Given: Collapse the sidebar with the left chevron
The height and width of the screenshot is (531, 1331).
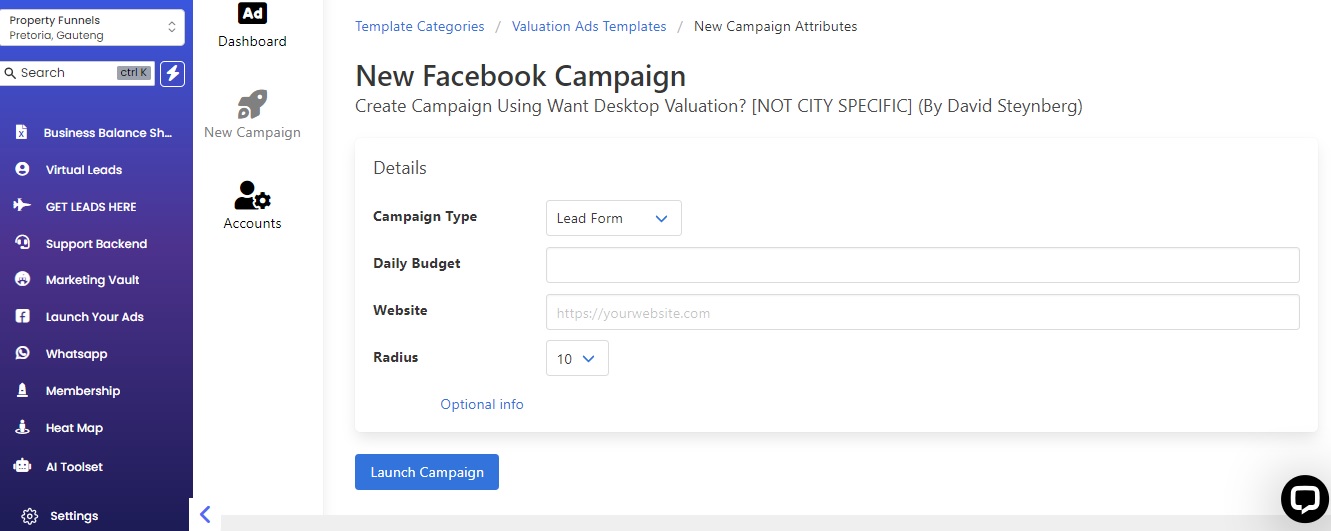Looking at the screenshot, I should coord(205,515).
